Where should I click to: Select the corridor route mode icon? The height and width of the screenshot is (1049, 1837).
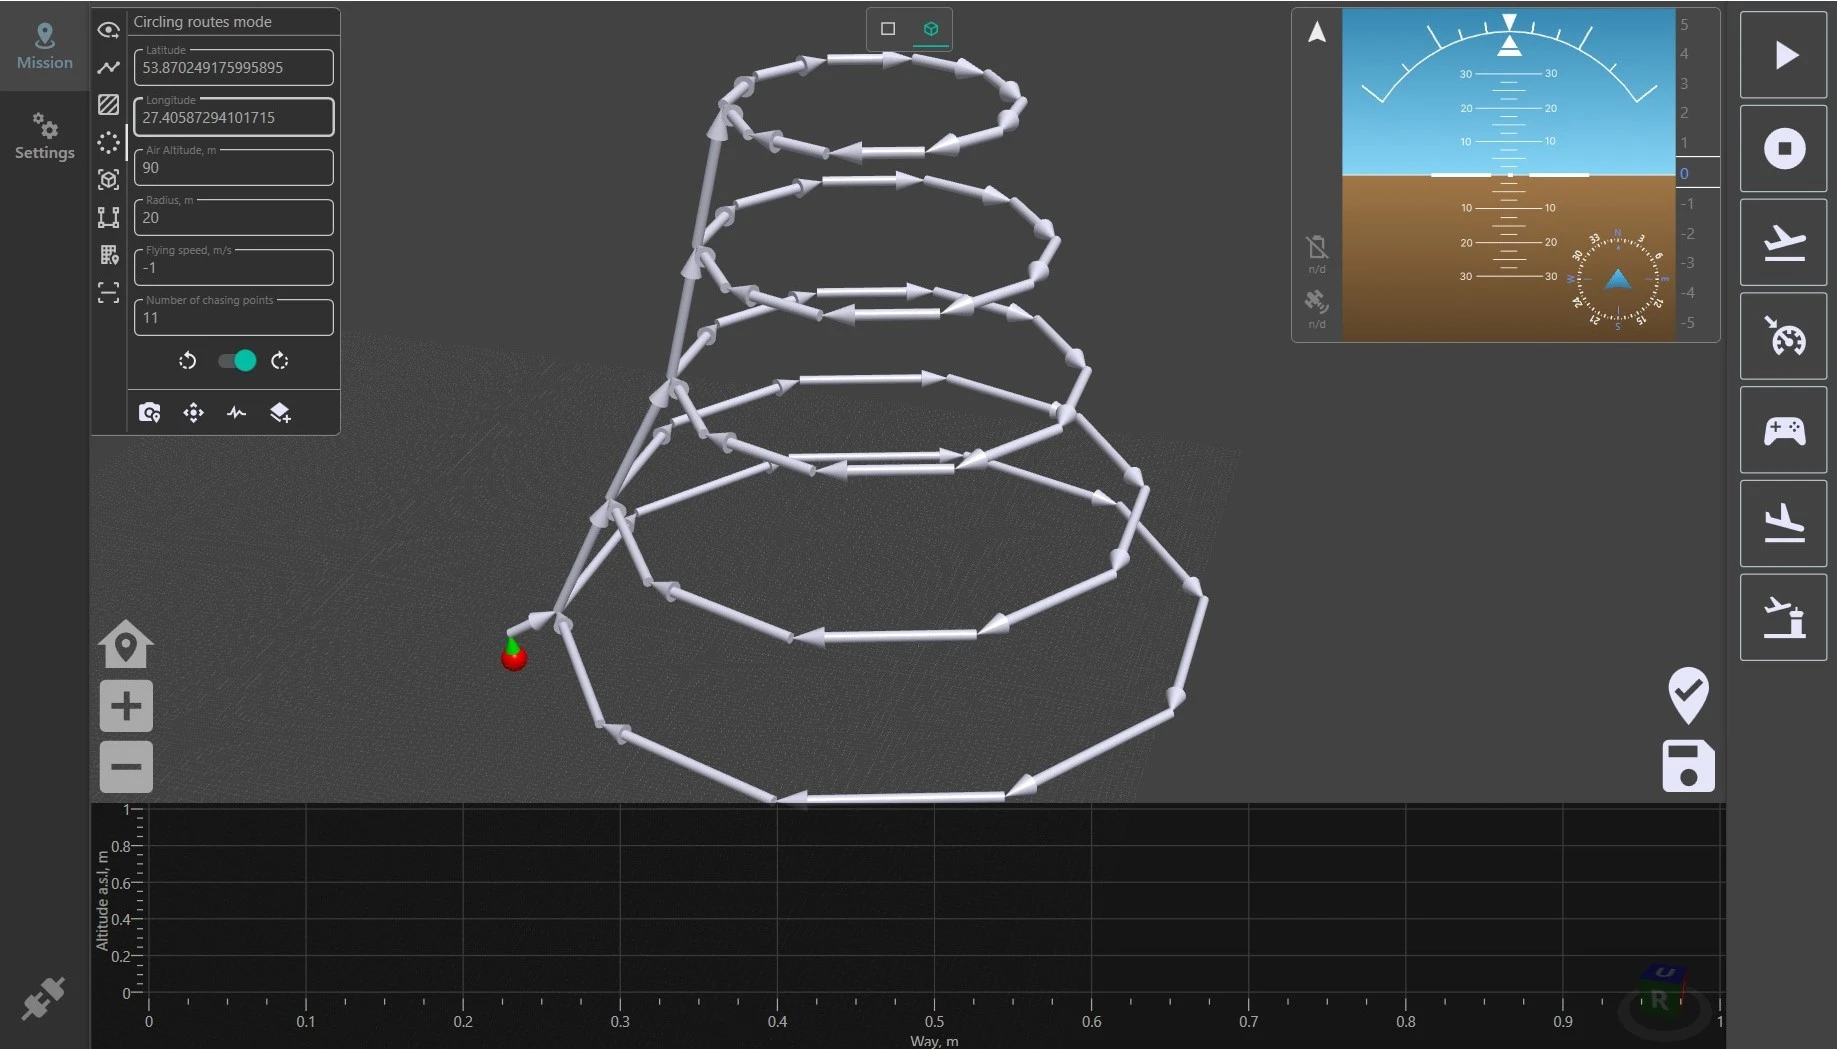point(108,217)
